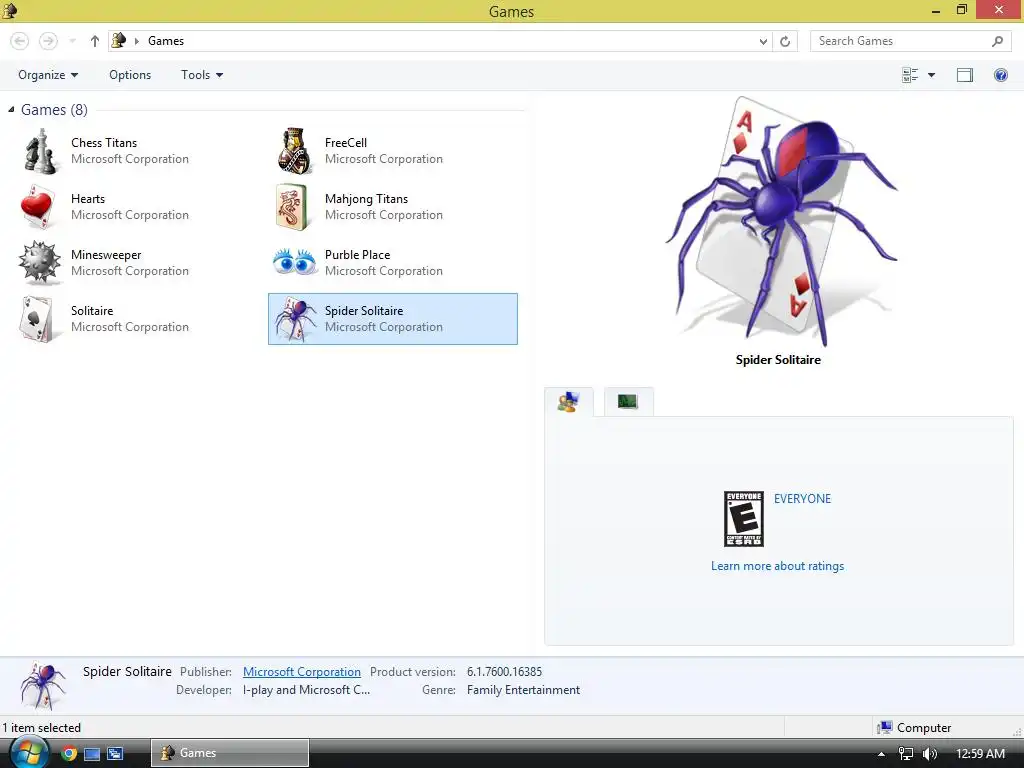Open the network tray icon
The width and height of the screenshot is (1024, 768).
click(906, 754)
